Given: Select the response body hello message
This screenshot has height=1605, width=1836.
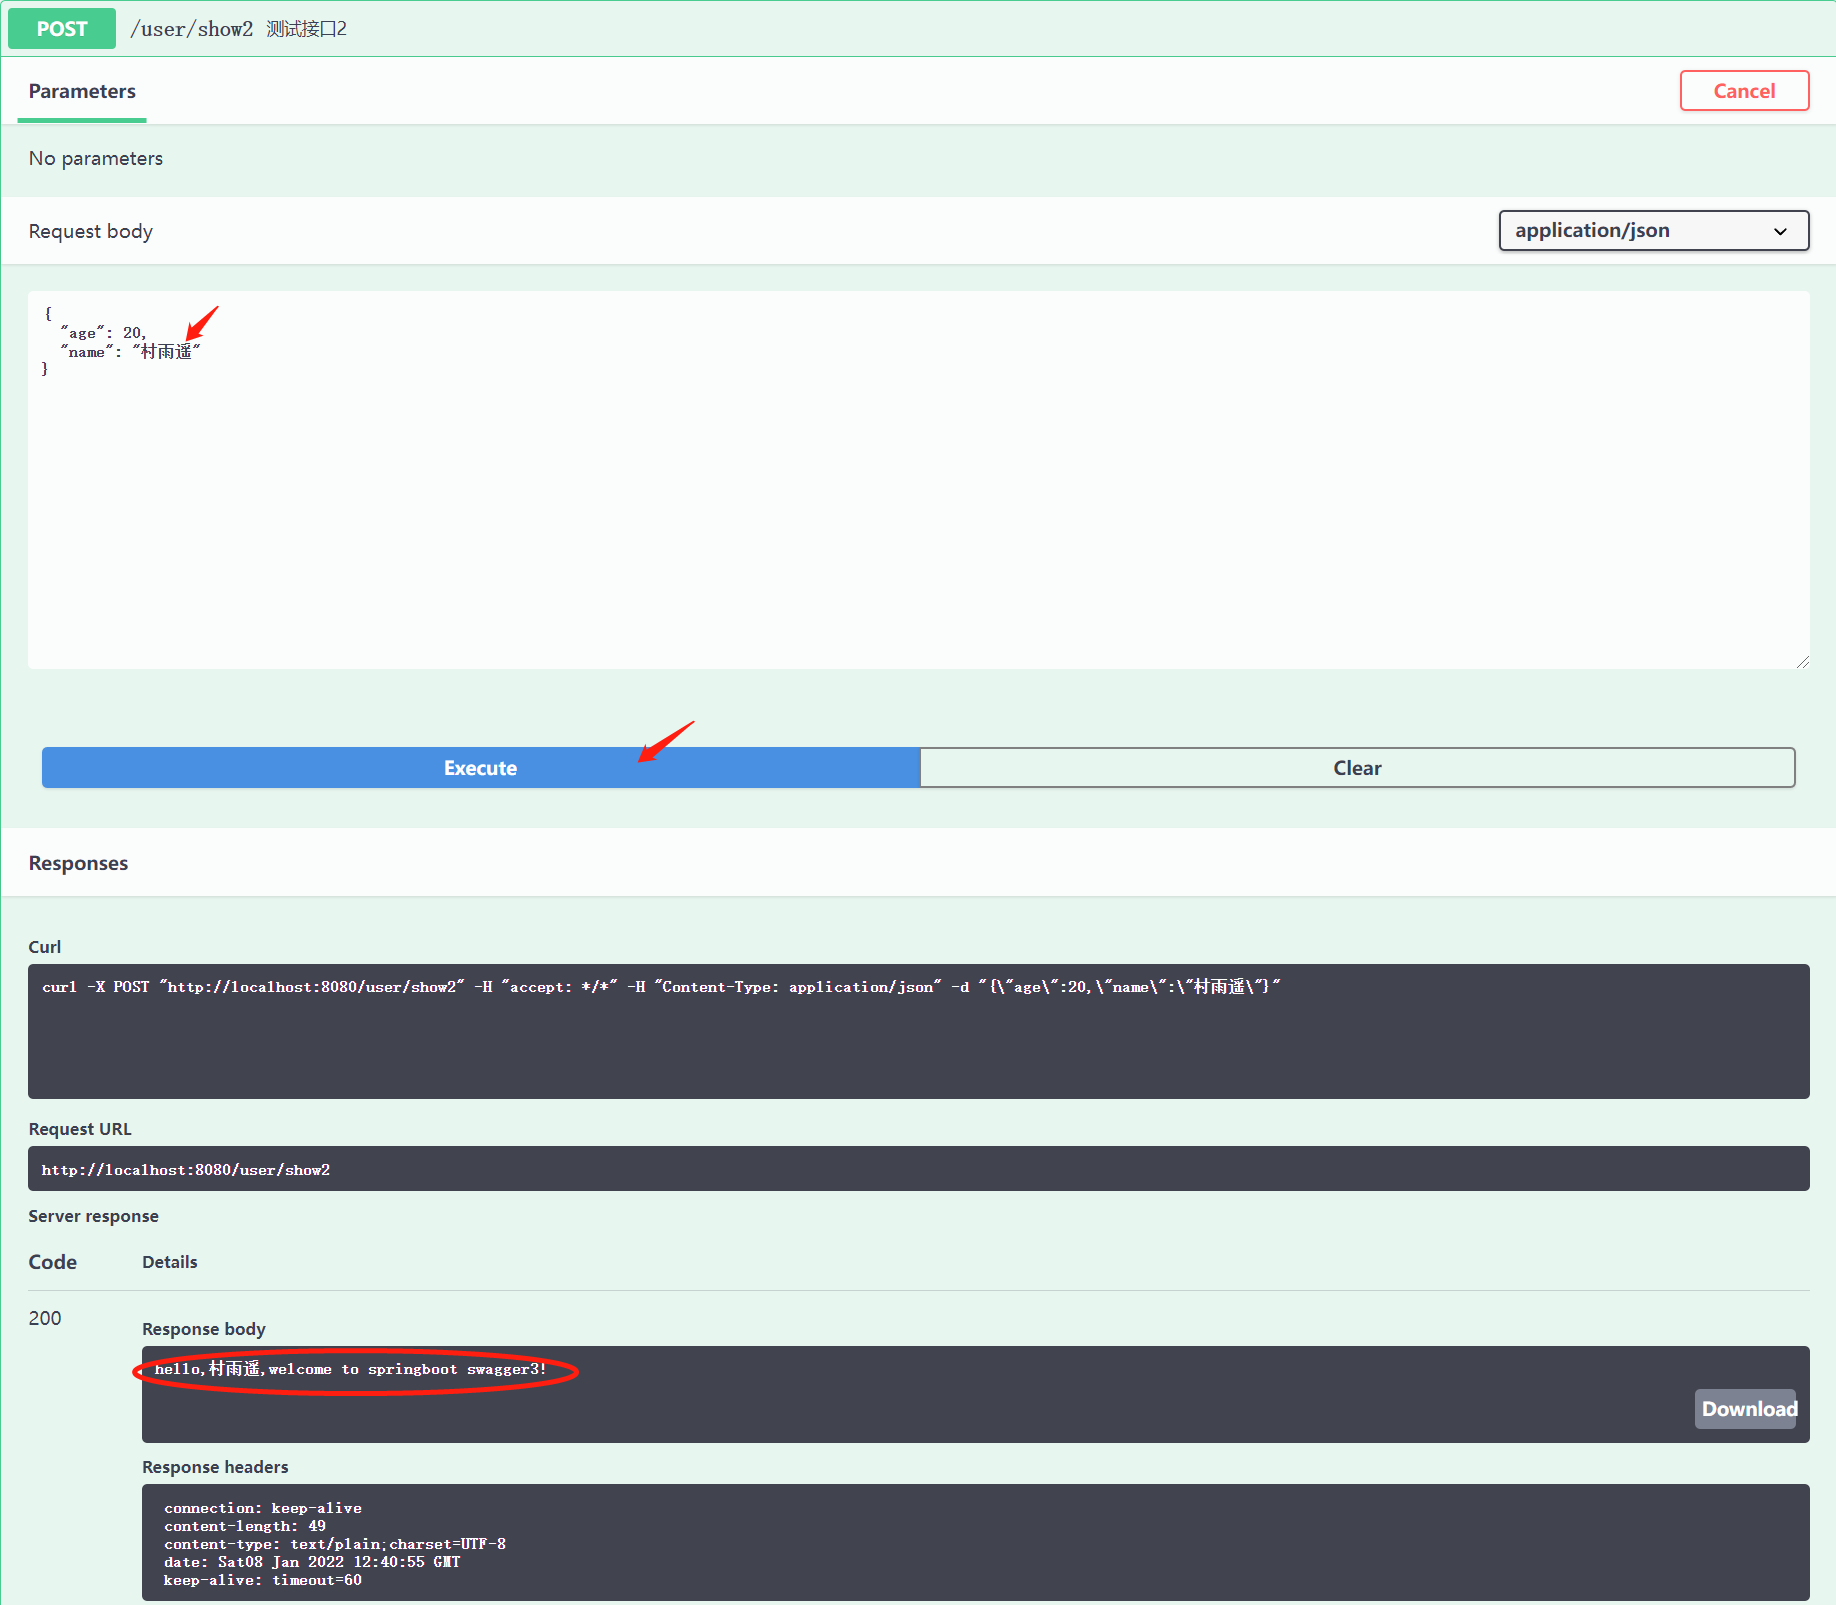Looking at the screenshot, I should (351, 1369).
